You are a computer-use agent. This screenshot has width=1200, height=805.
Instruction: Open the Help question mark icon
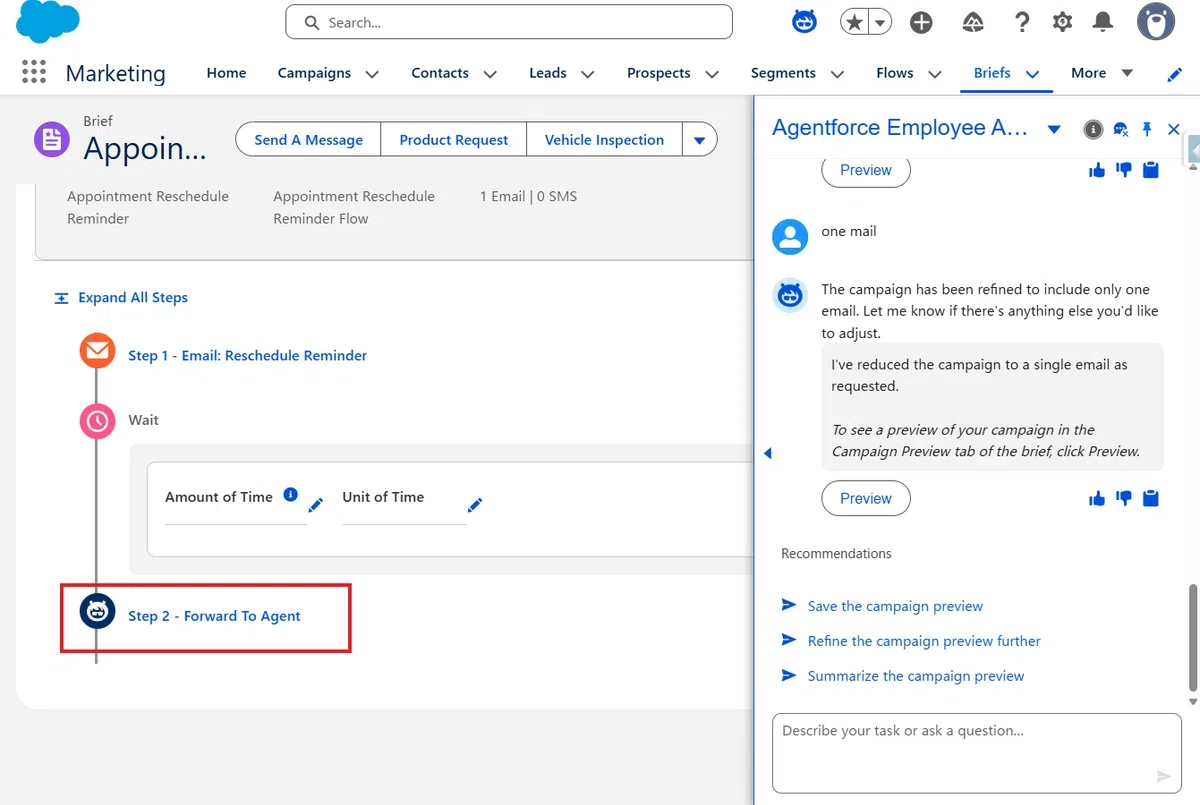pos(1021,23)
